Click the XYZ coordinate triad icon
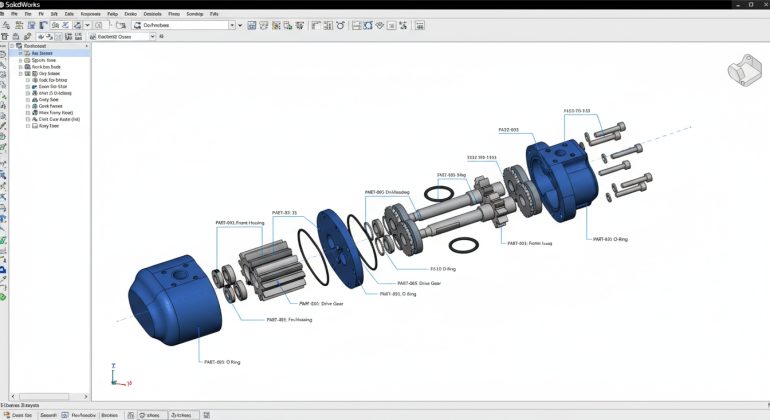Screen dimensions: 770x420 coord(118,377)
